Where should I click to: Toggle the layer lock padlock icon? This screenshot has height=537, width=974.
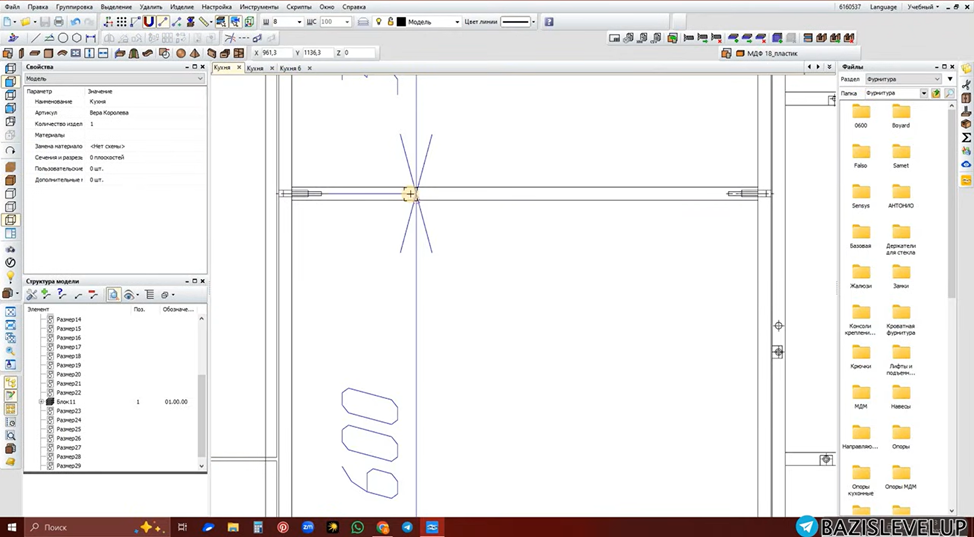(x=391, y=22)
